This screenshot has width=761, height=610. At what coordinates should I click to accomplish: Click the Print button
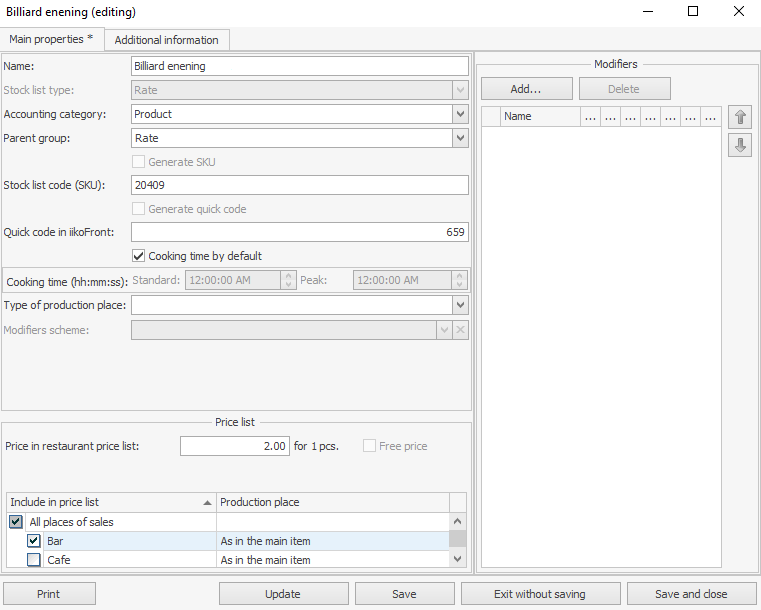point(49,594)
